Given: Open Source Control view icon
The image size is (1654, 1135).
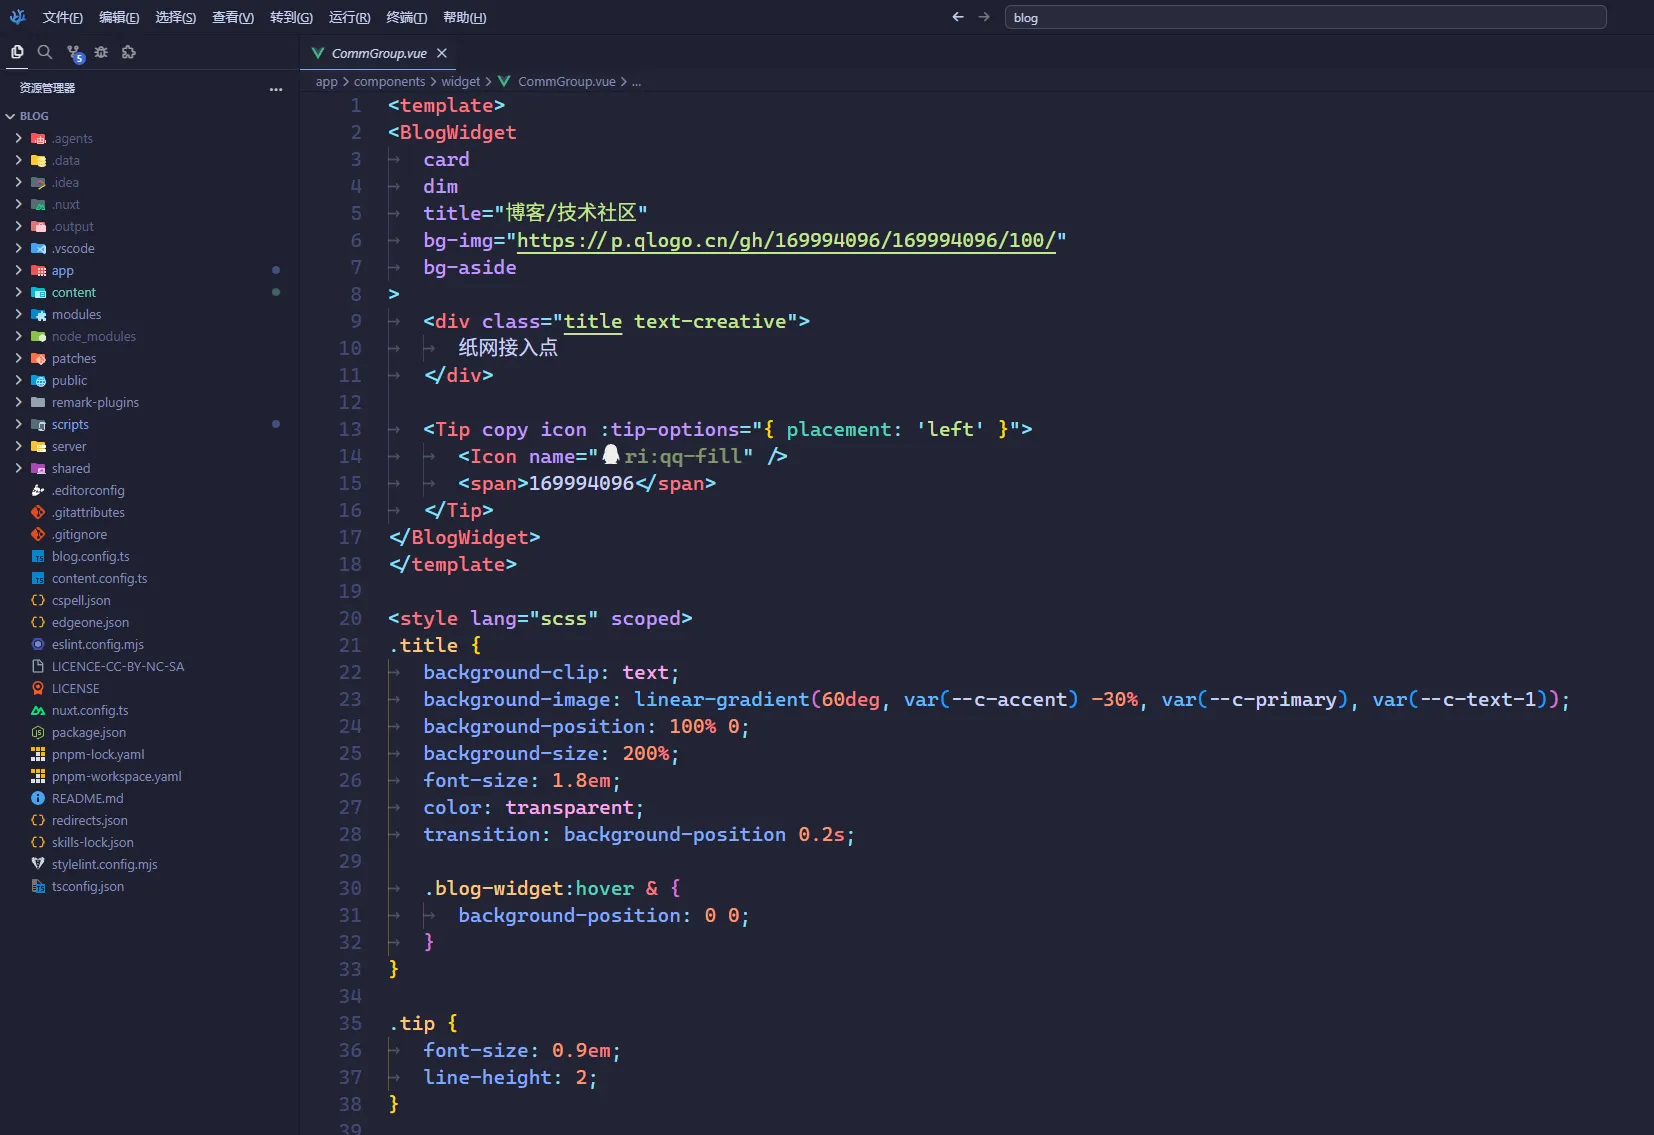Looking at the screenshot, I should coord(74,53).
